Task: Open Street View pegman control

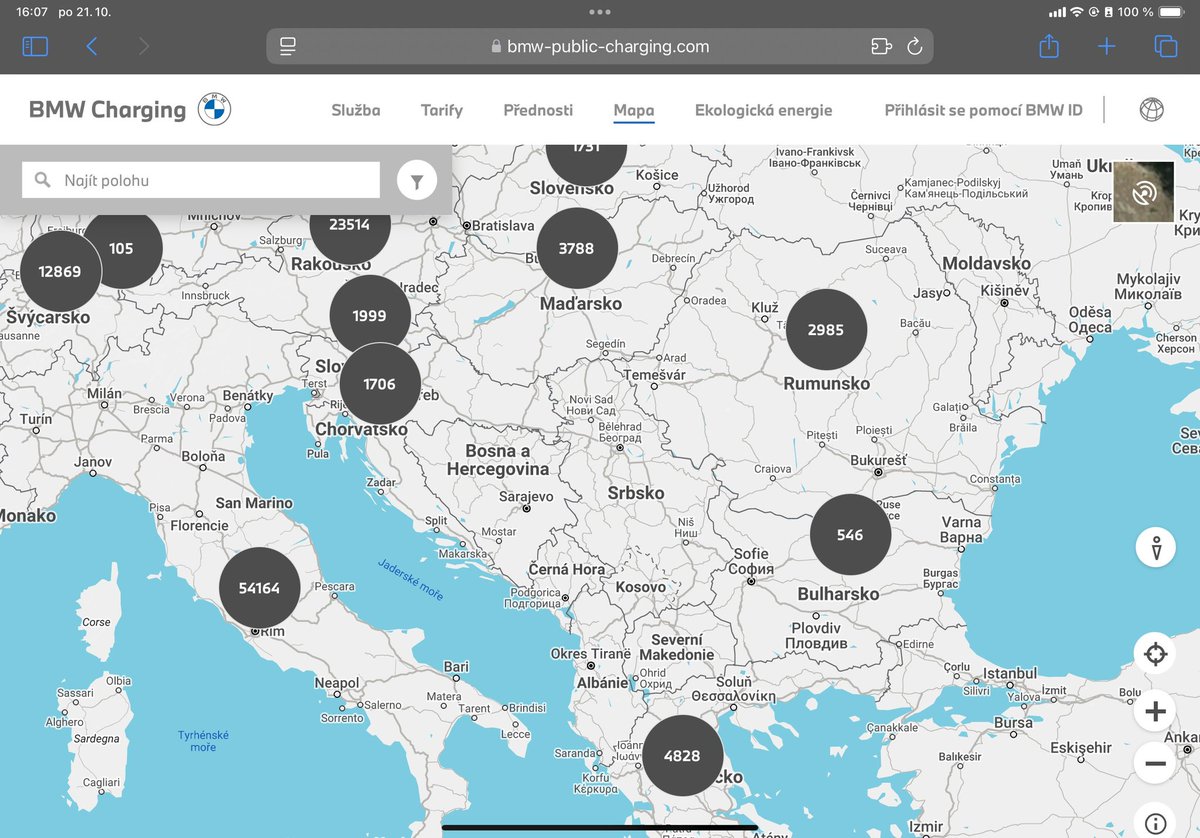Action: 1156,548
